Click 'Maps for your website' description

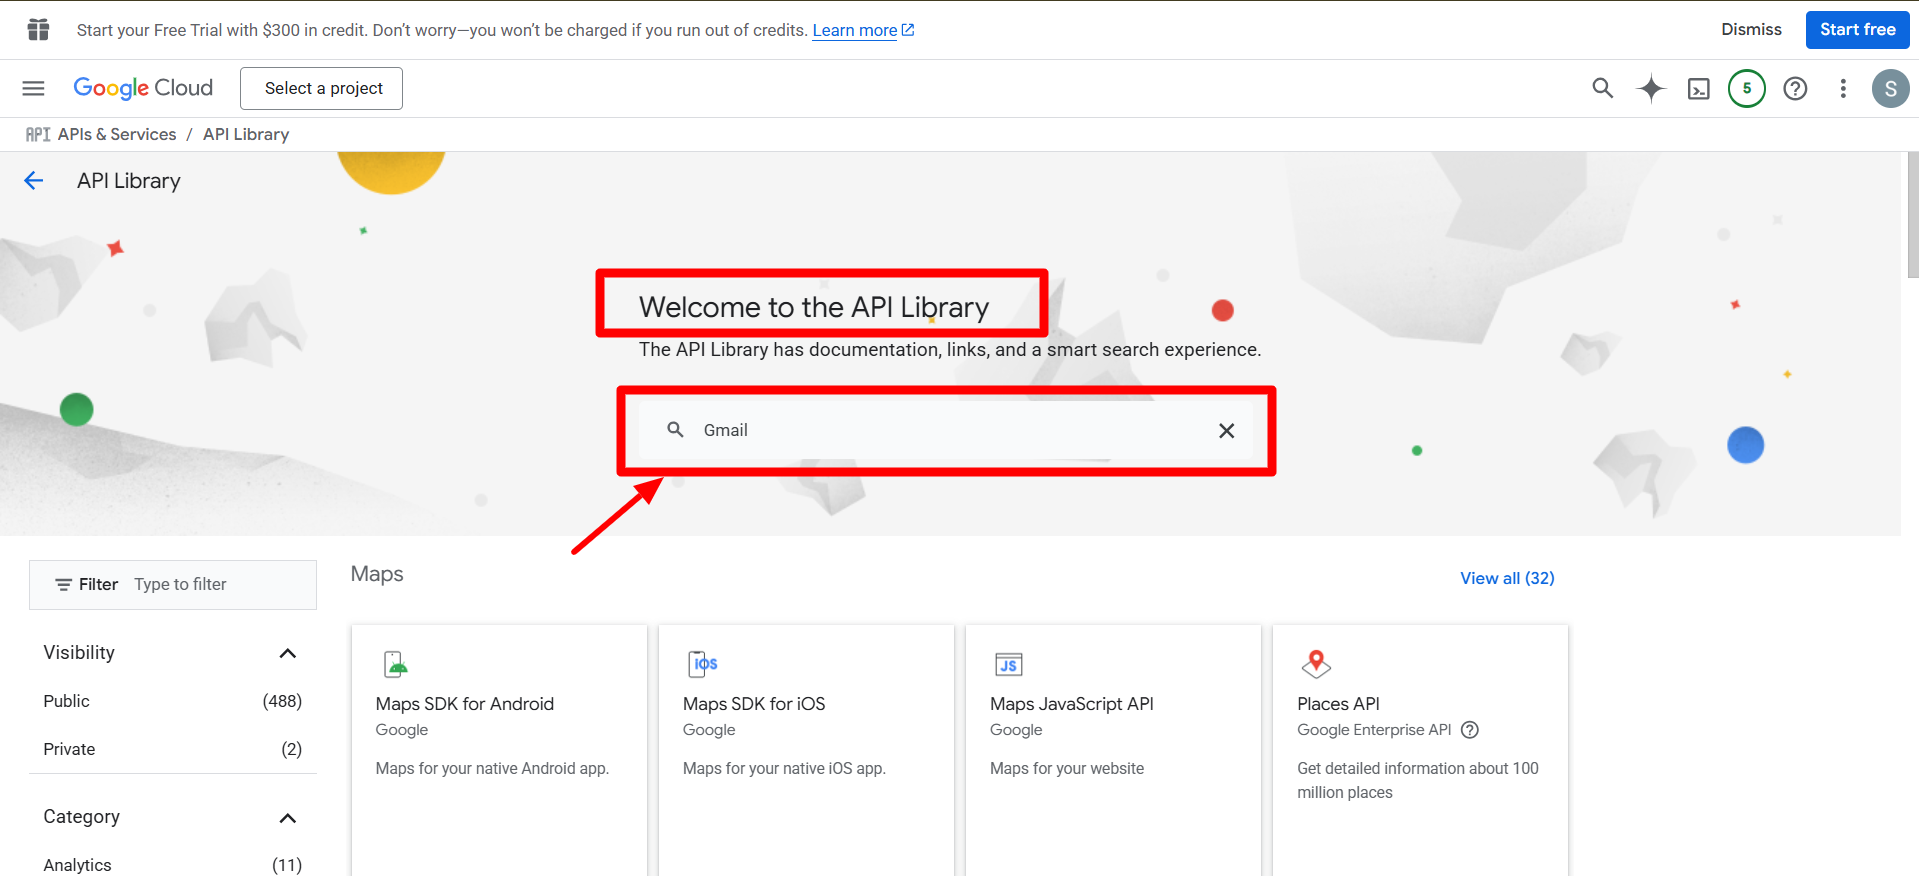click(1067, 768)
